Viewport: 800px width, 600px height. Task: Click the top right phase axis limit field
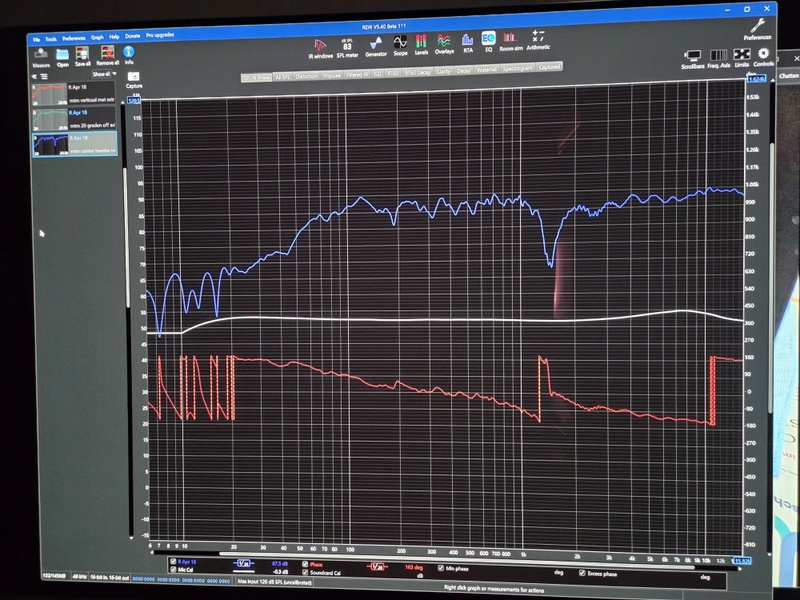(x=756, y=79)
